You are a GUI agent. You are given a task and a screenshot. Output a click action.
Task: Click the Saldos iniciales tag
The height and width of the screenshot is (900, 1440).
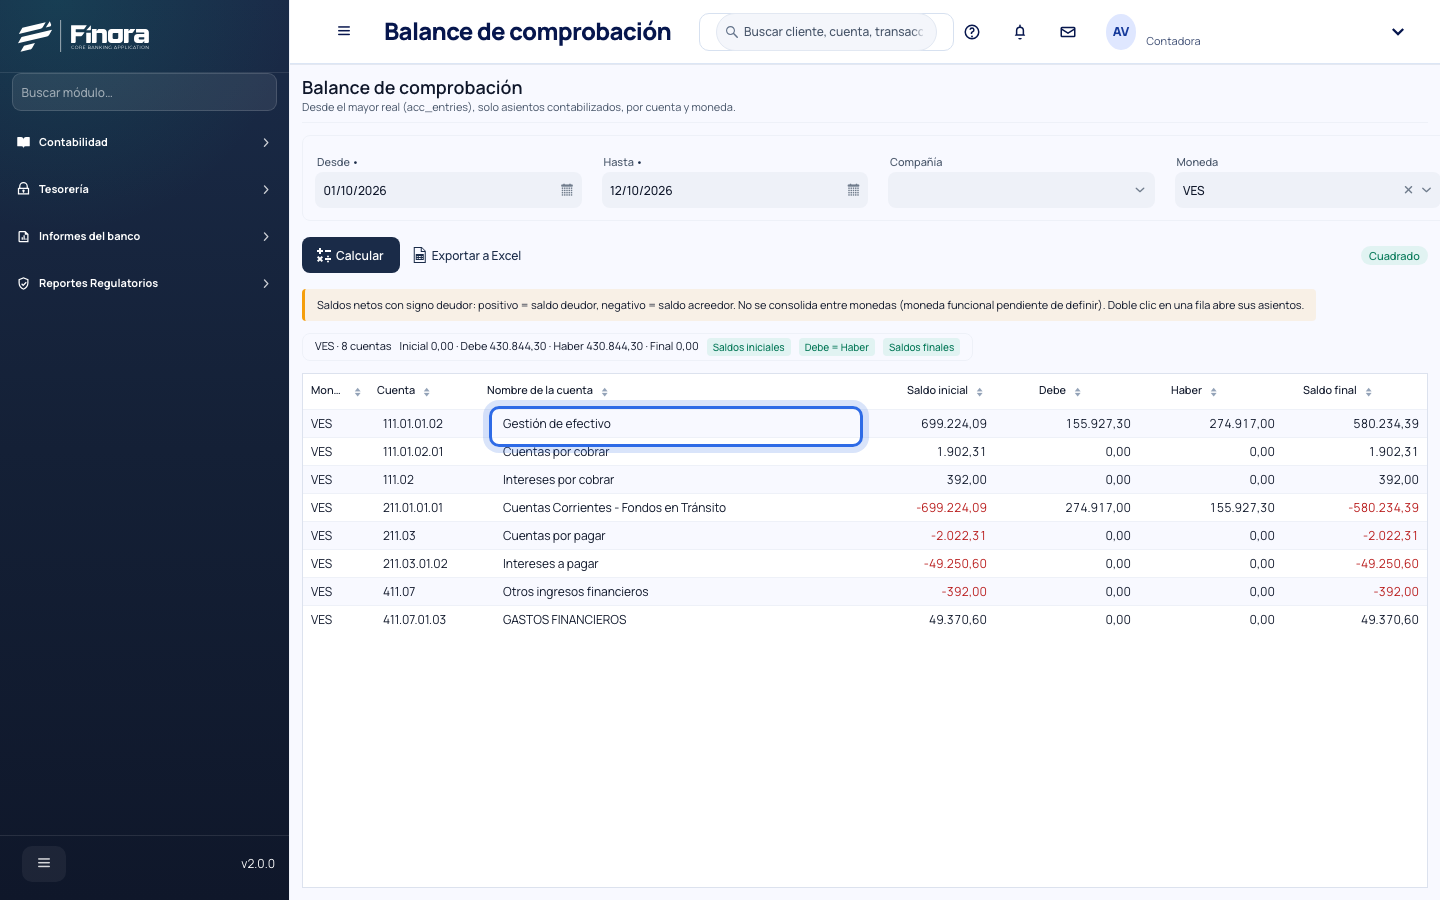click(748, 347)
